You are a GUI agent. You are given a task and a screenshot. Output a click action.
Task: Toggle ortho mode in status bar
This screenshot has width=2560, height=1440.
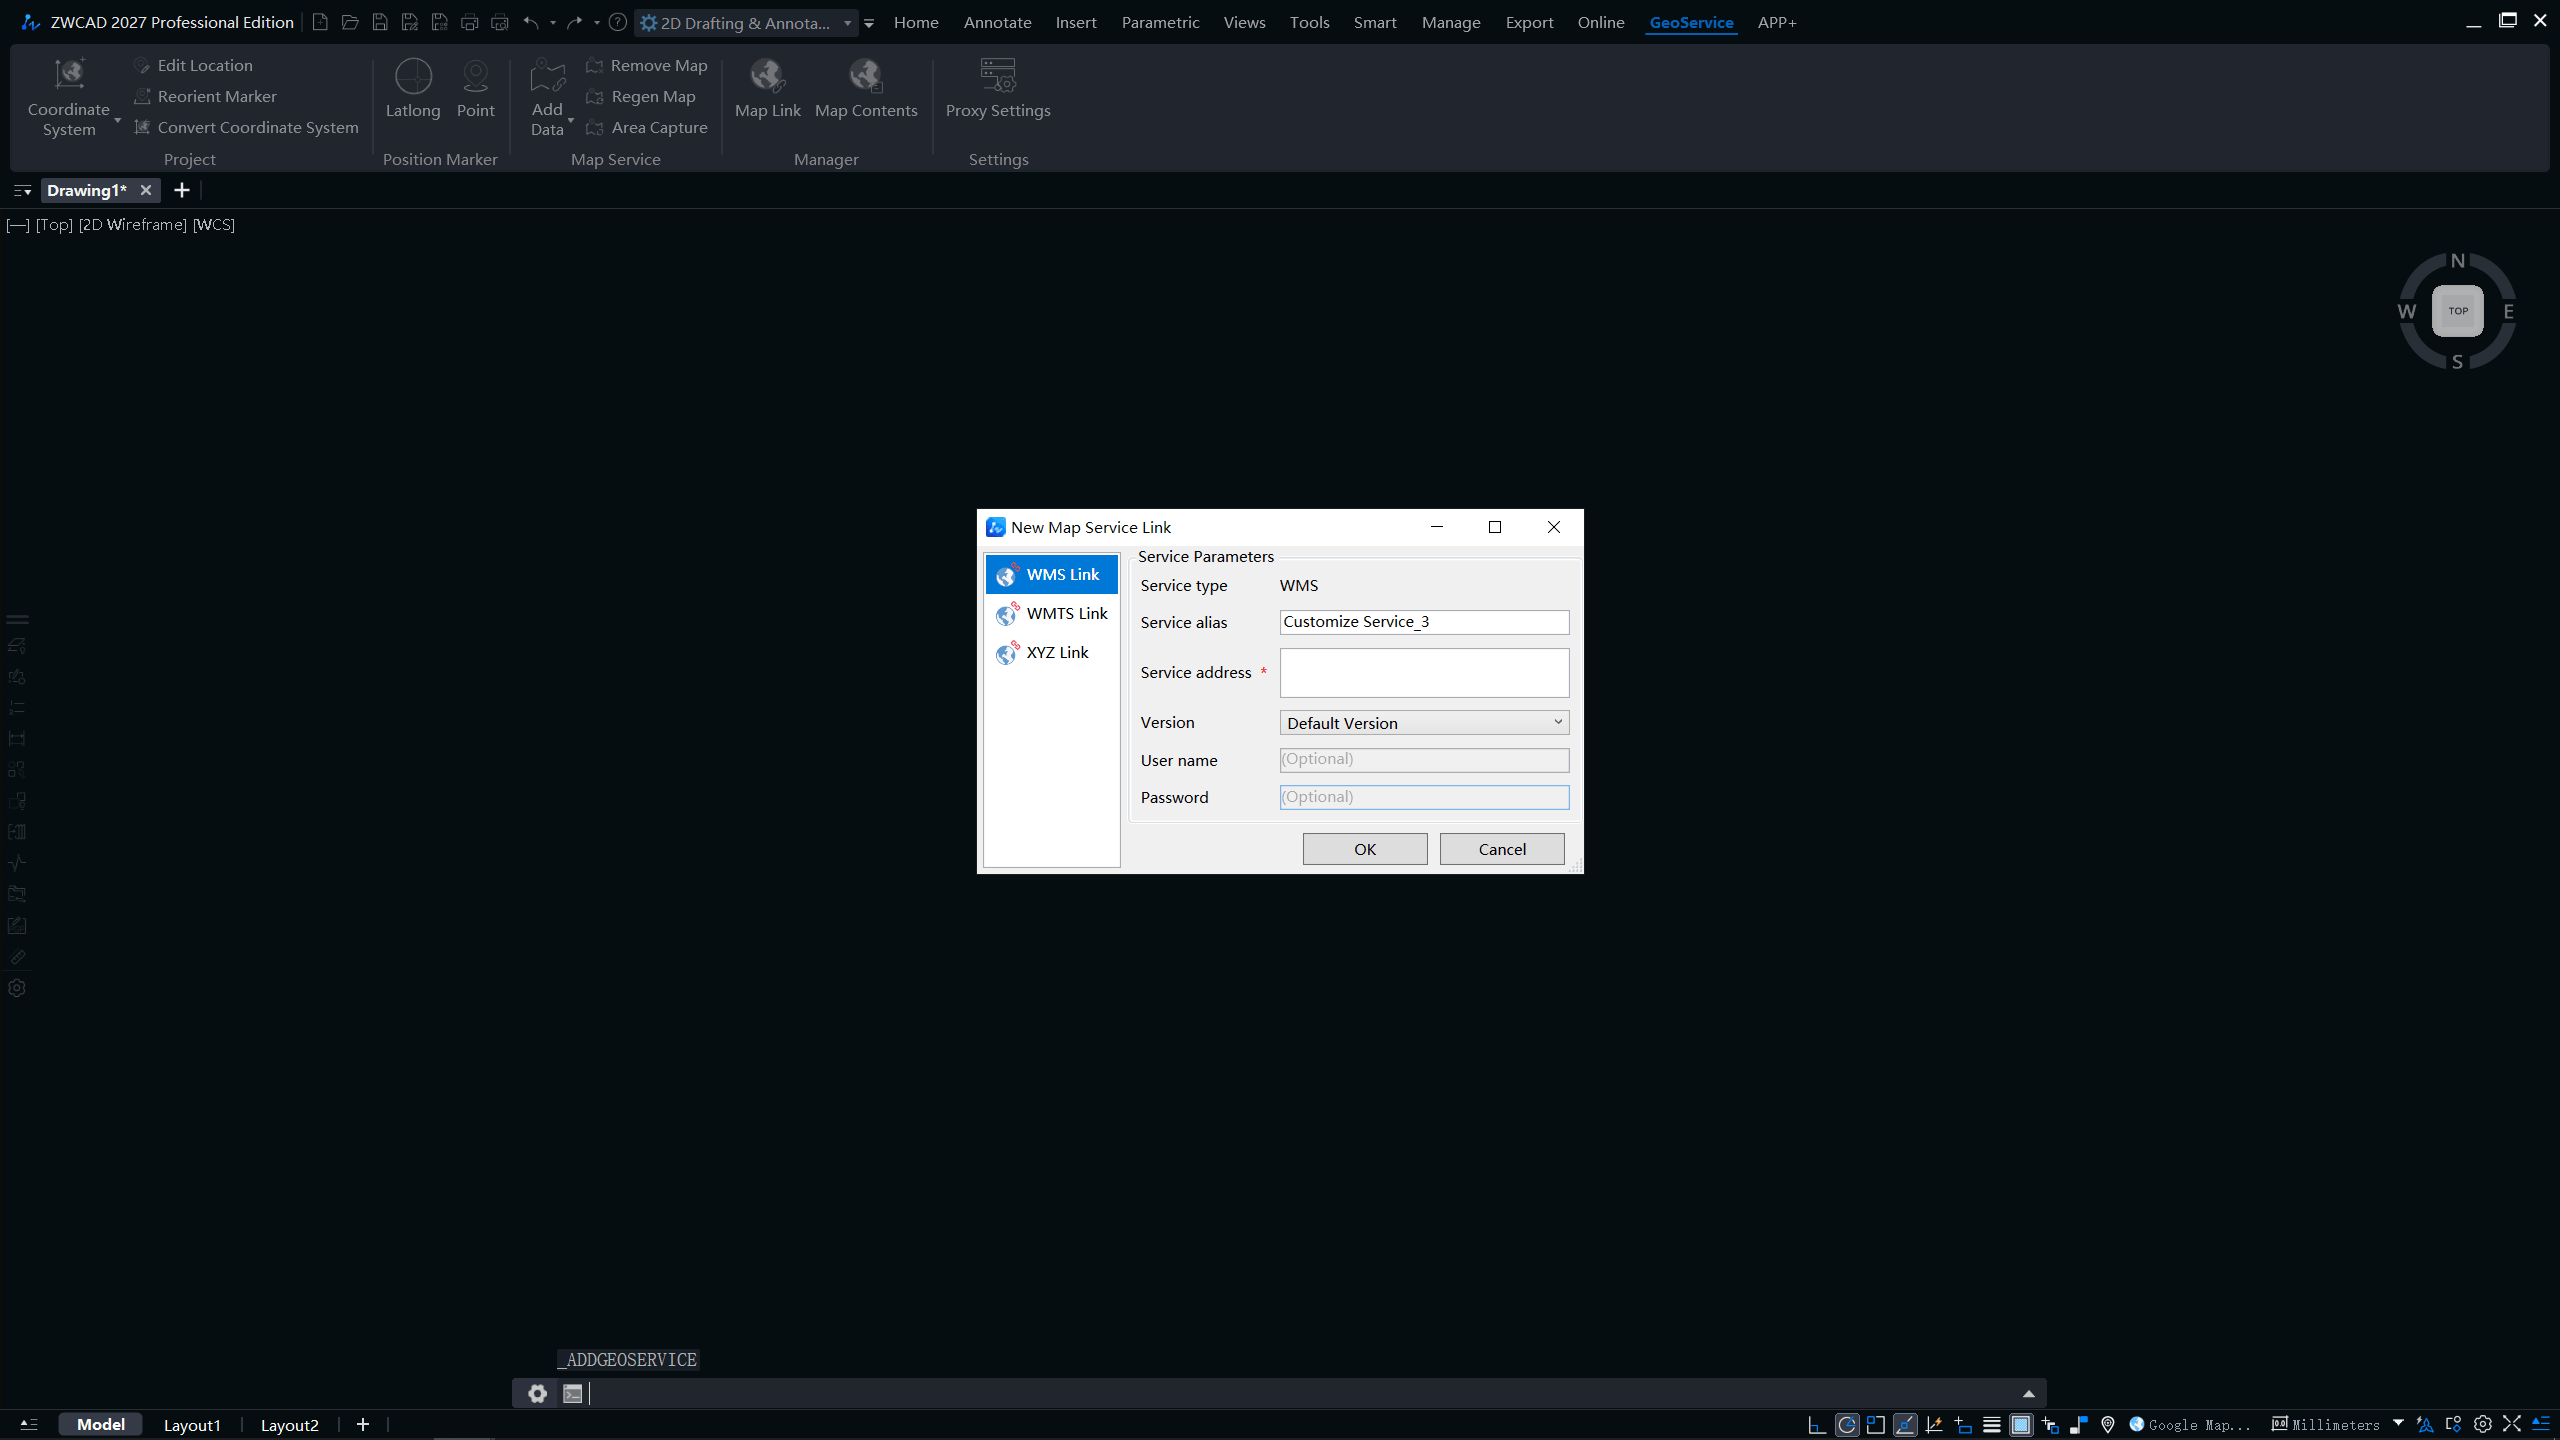(x=1818, y=1425)
